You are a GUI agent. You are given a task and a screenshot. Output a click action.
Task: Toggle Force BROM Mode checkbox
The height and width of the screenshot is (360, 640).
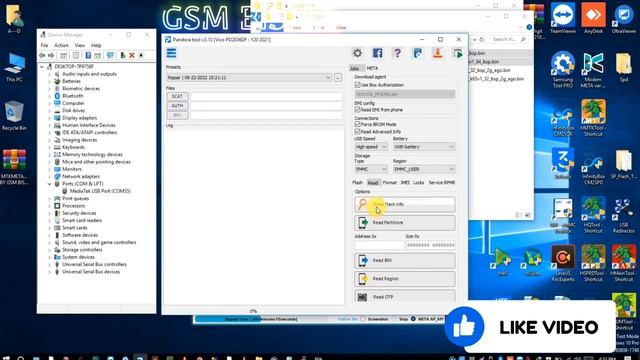tap(358, 124)
